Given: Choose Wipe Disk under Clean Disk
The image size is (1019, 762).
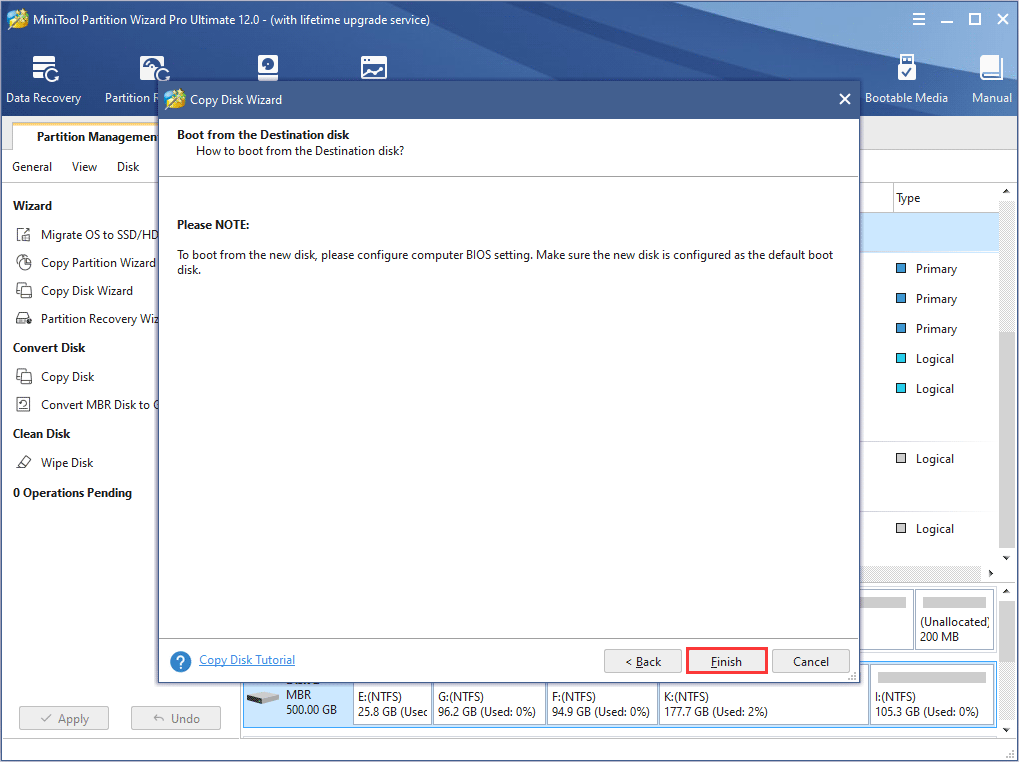Looking at the screenshot, I should pyautogui.click(x=55, y=463).
